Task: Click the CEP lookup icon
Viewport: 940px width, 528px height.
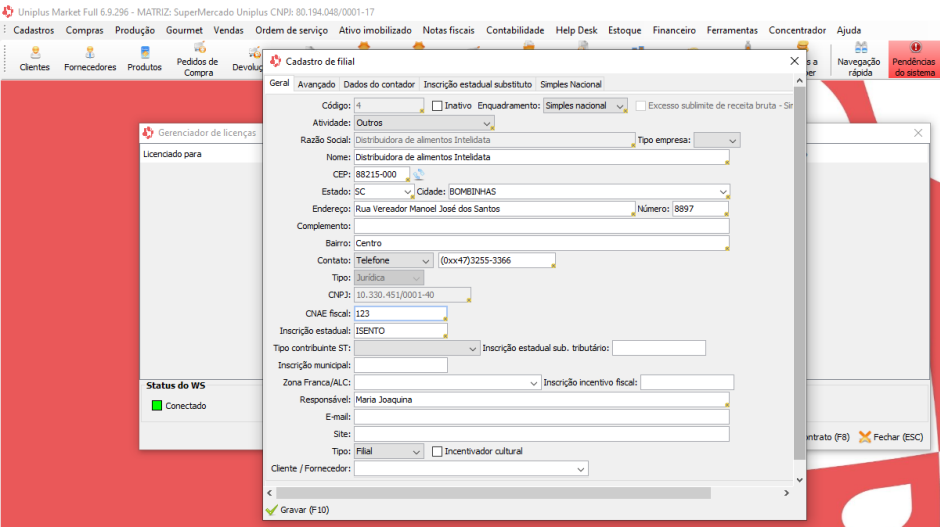Action: [418, 174]
